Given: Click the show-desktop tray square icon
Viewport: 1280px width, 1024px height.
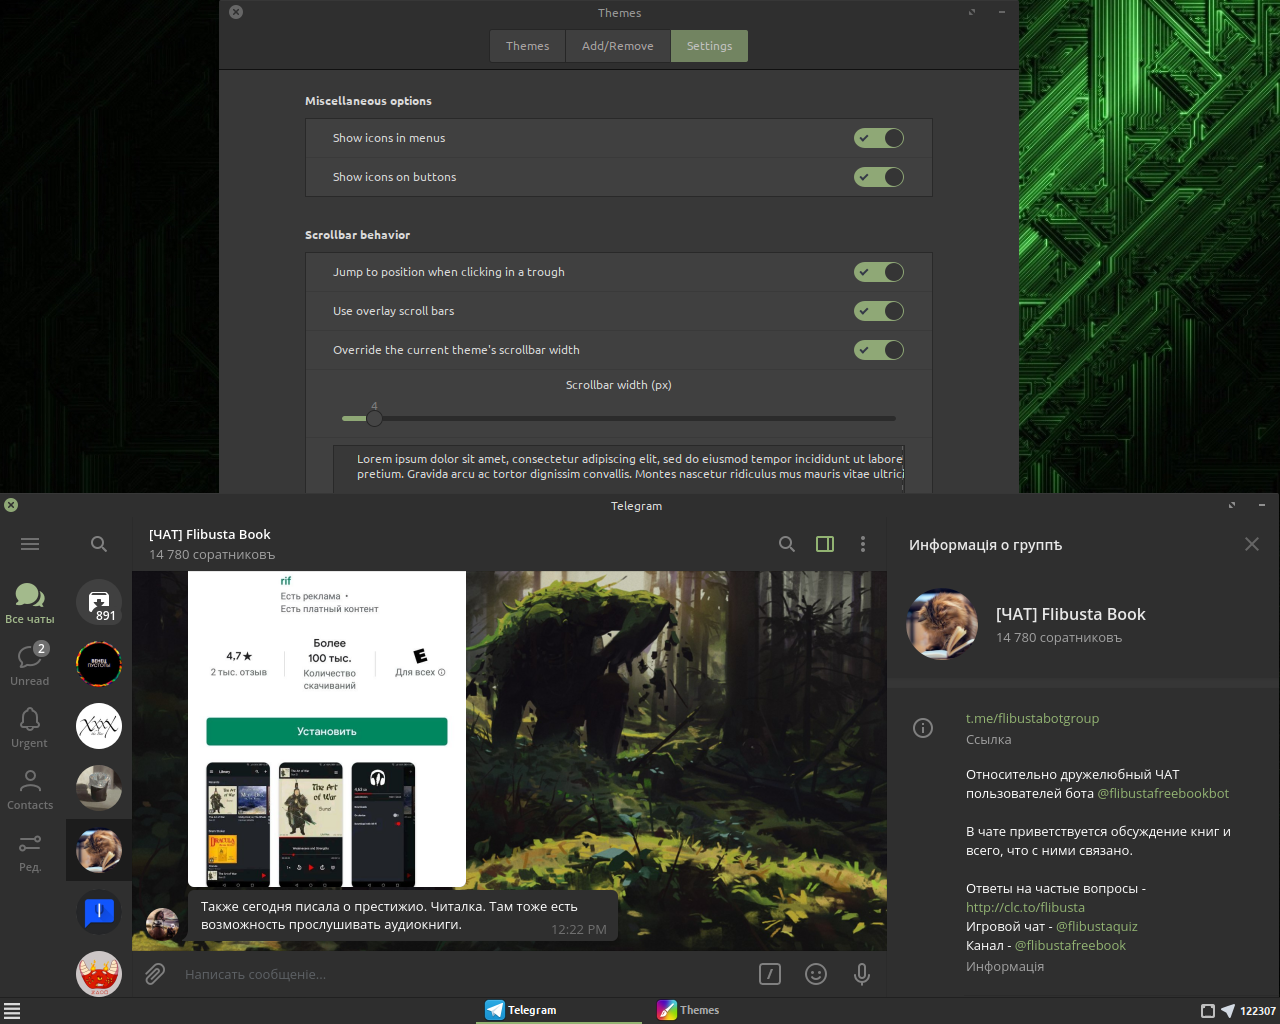Looking at the screenshot, I should pyautogui.click(x=1207, y=1010).
